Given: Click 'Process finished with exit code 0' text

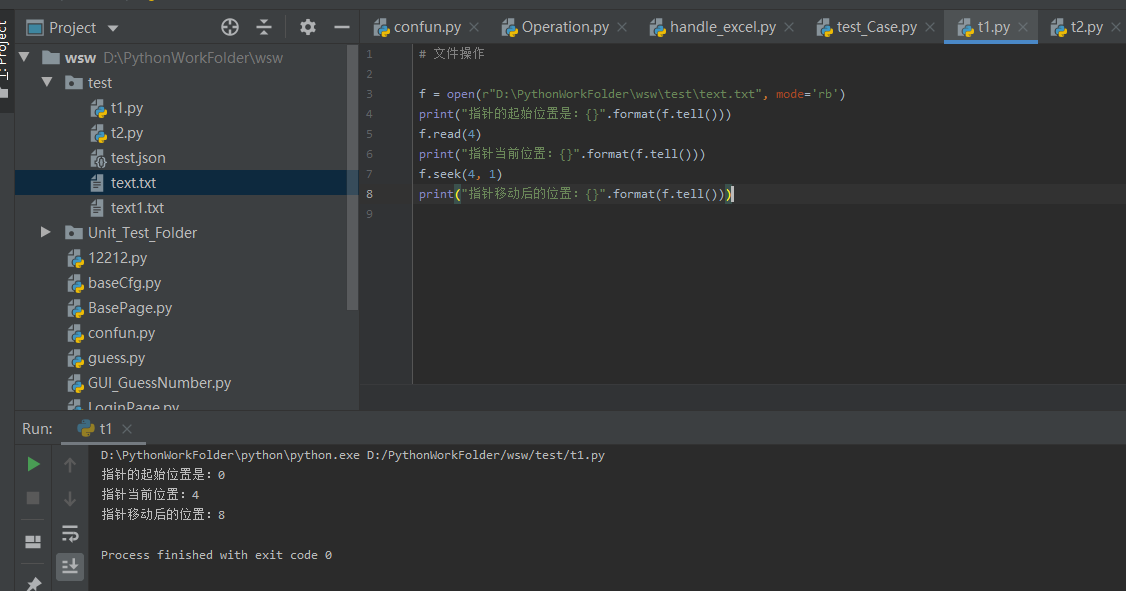Looking at the screenshot, I should coord(216,555).
